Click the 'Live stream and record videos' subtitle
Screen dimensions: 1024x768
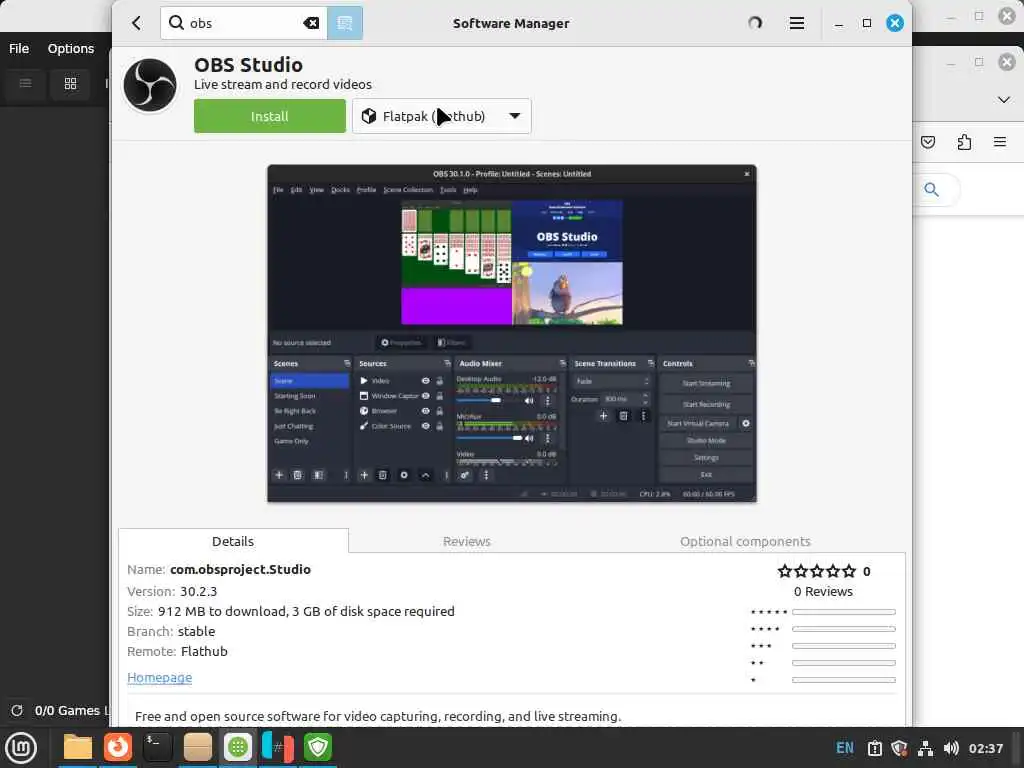coord(283,84)
